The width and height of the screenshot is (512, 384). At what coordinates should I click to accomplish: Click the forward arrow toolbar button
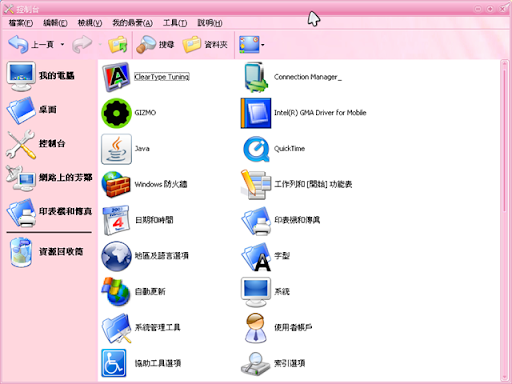coord(82,44)
